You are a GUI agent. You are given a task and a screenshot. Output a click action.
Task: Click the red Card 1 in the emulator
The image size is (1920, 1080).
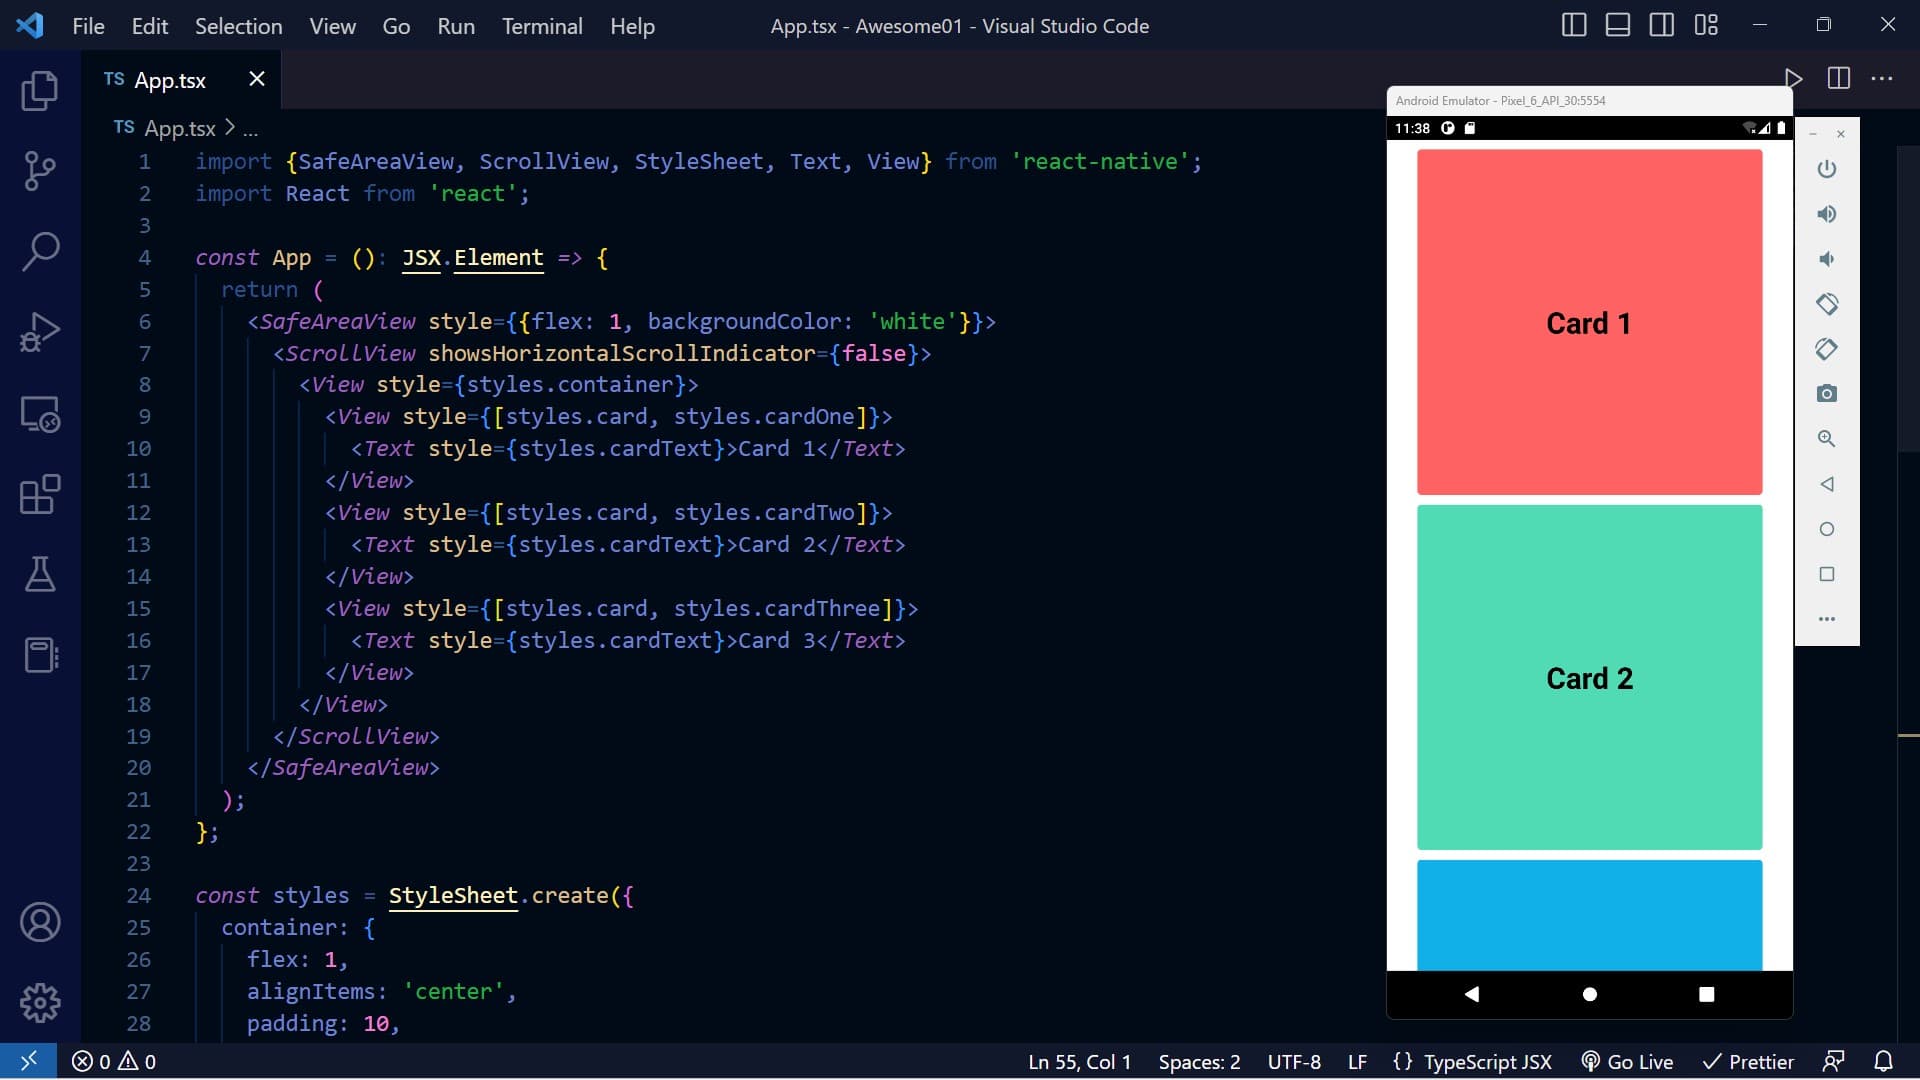(1588, 322)
